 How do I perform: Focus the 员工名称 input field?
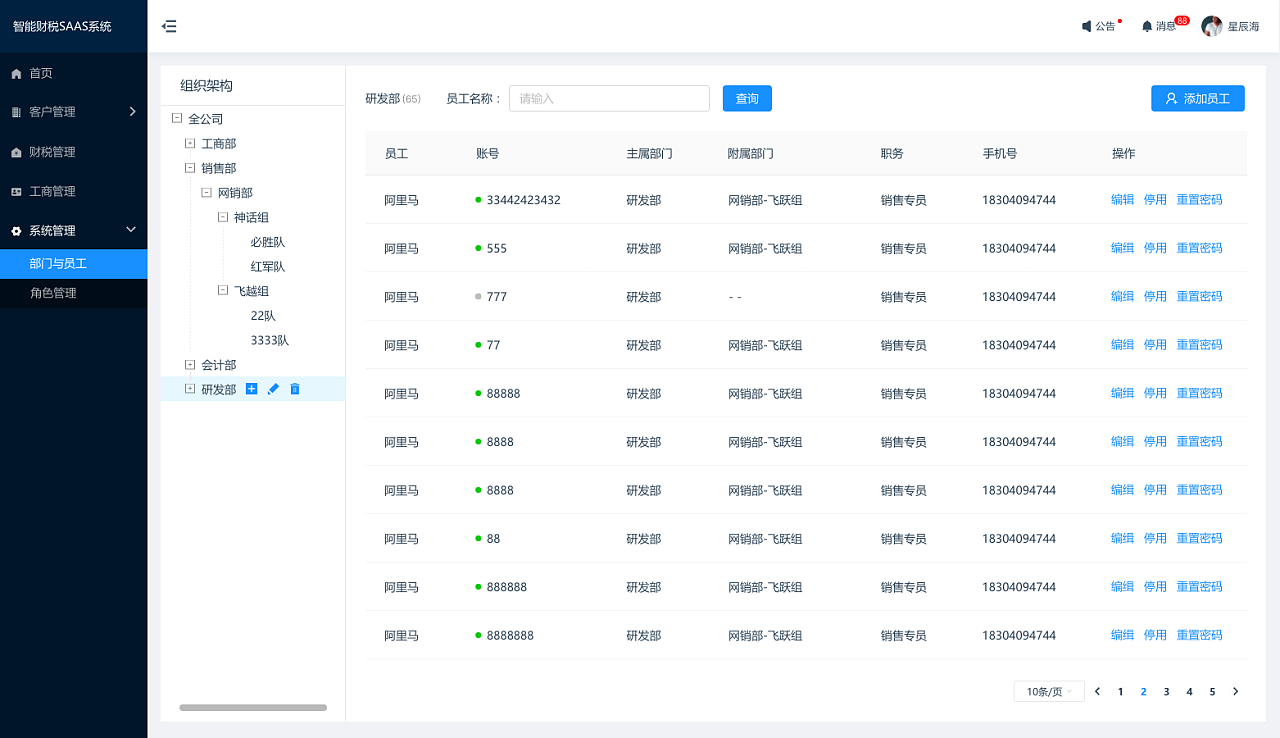[x=609, y=98]
